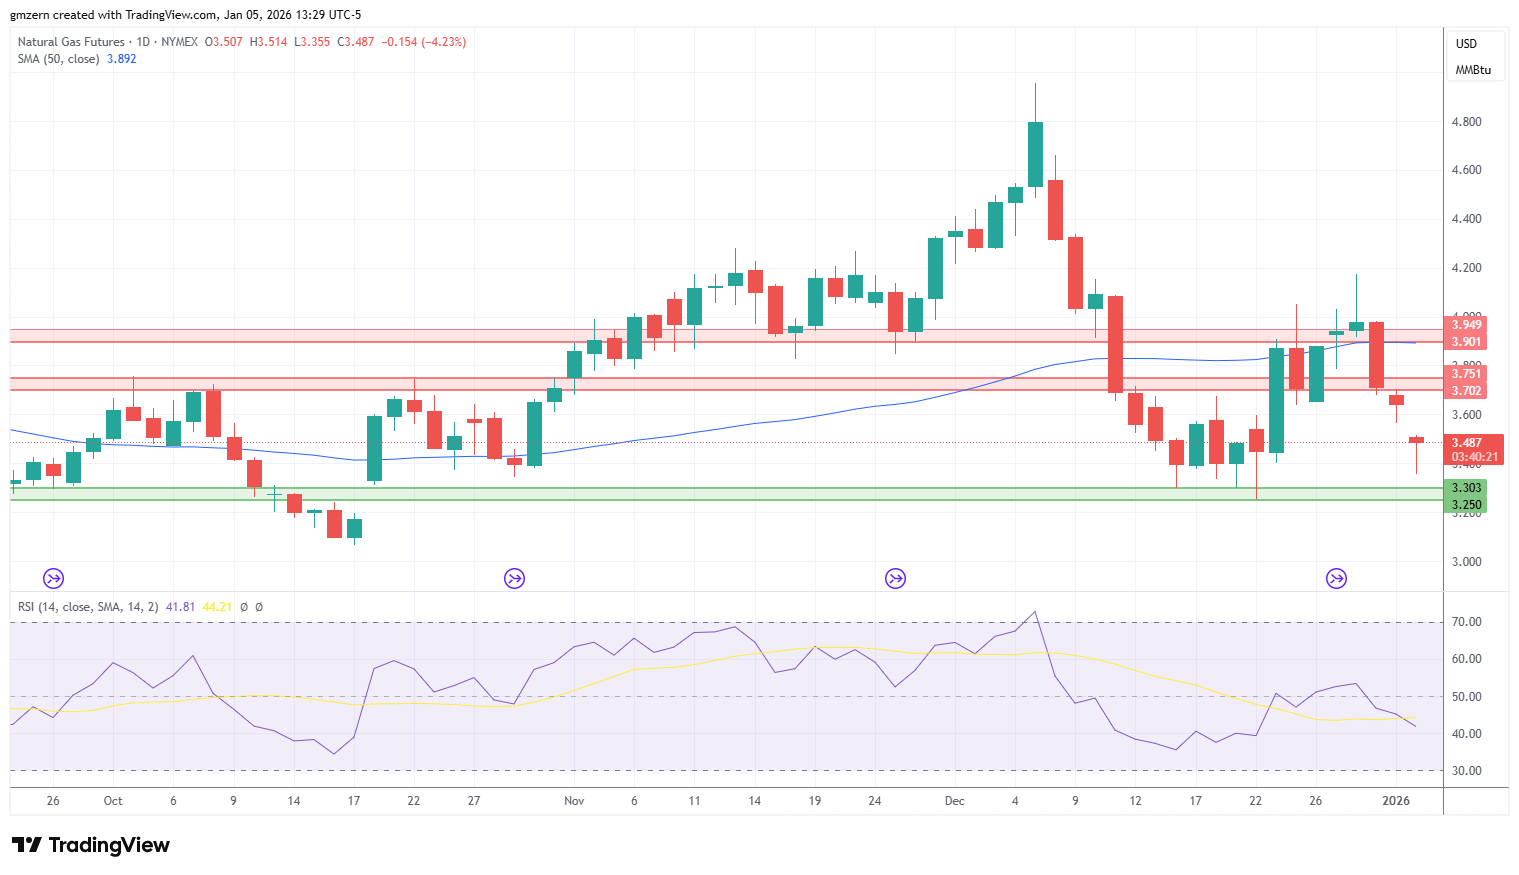Select the SMA (50, close) indicator label

[x=59, y=59]
